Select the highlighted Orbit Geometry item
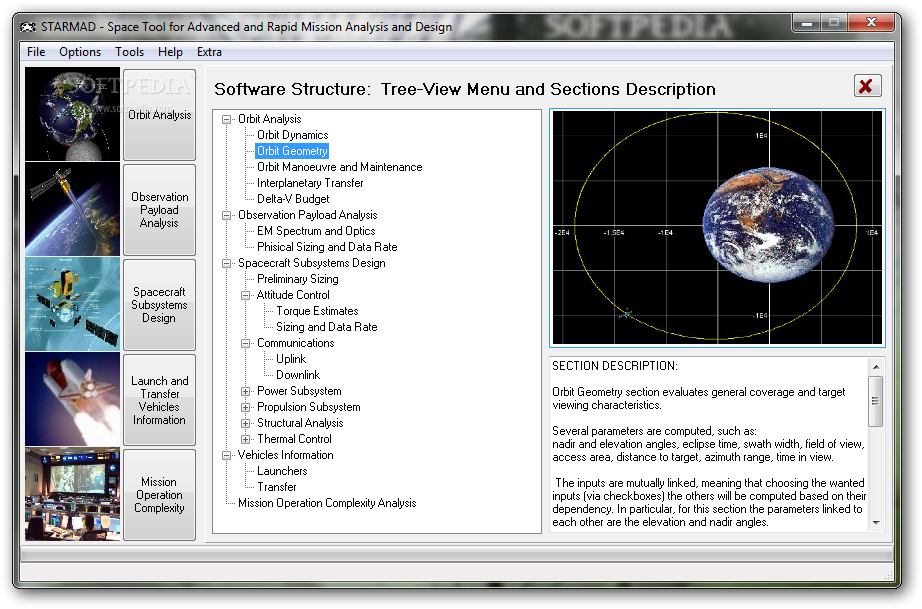 point(292,151)
